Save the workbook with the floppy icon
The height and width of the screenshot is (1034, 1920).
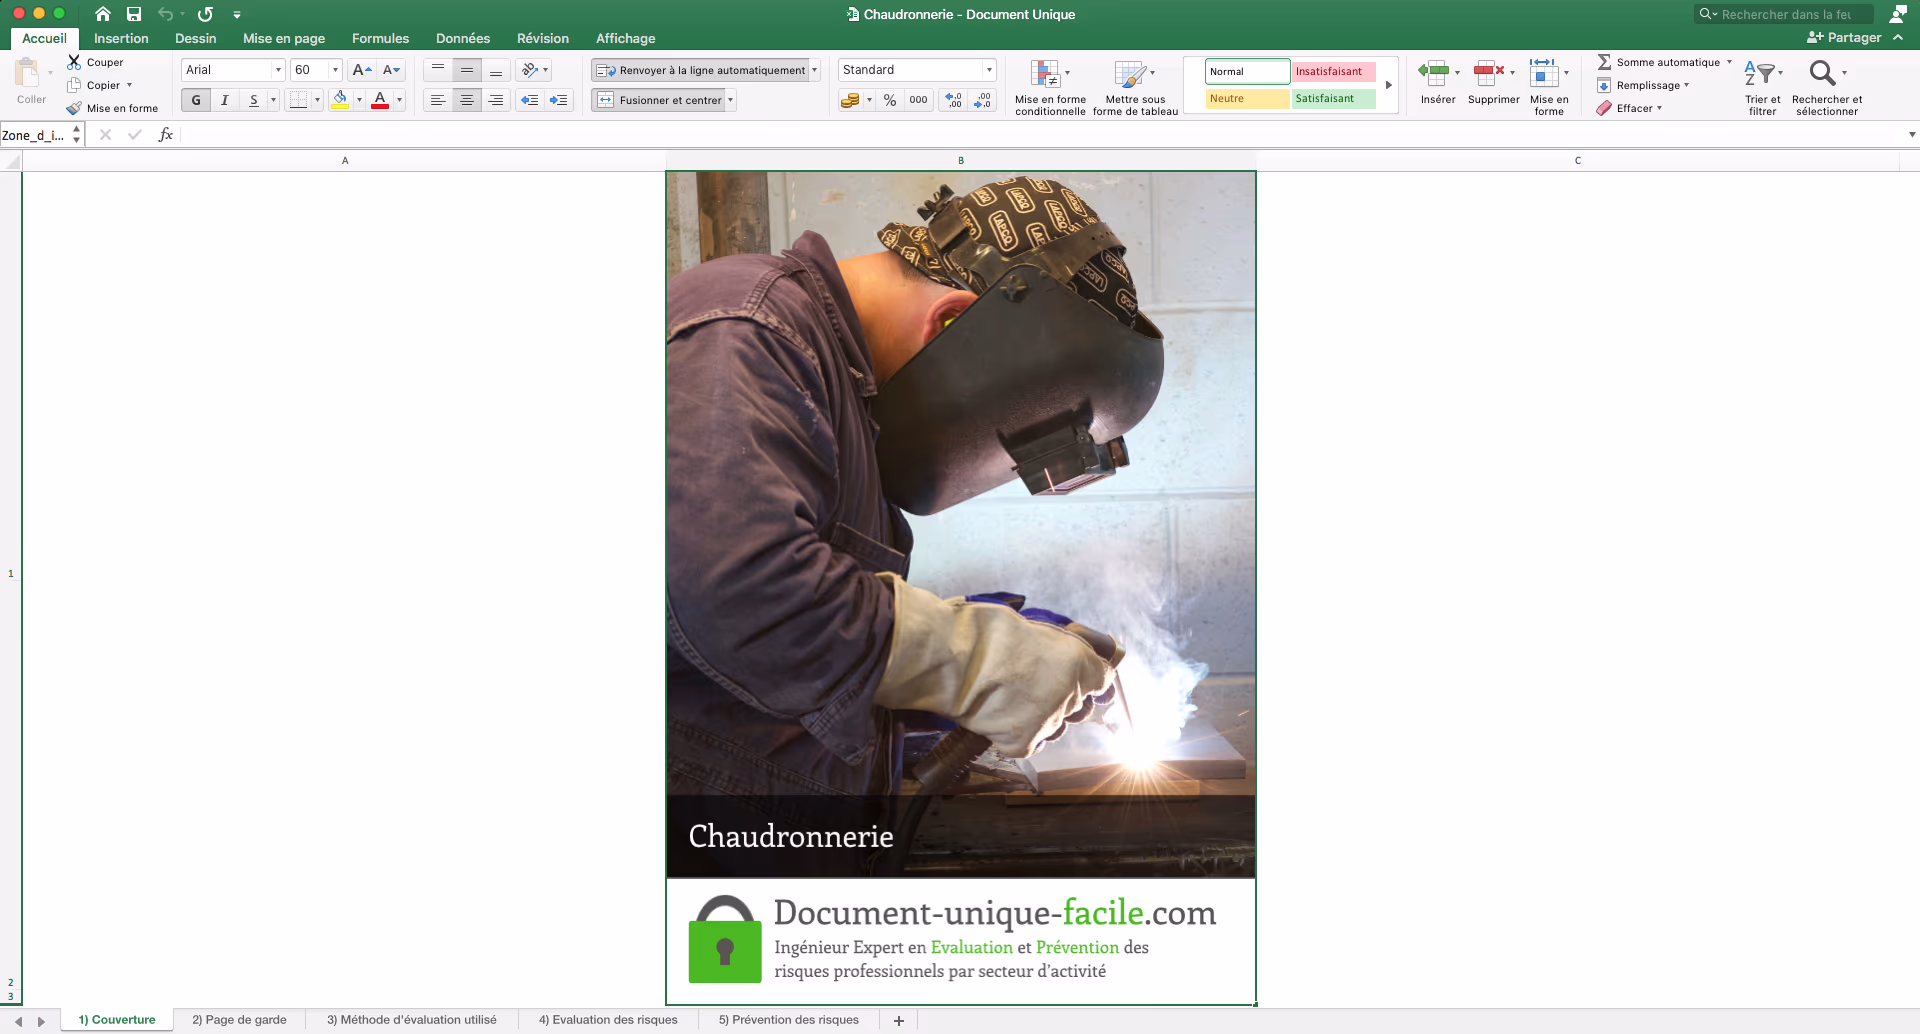(134, 14)
